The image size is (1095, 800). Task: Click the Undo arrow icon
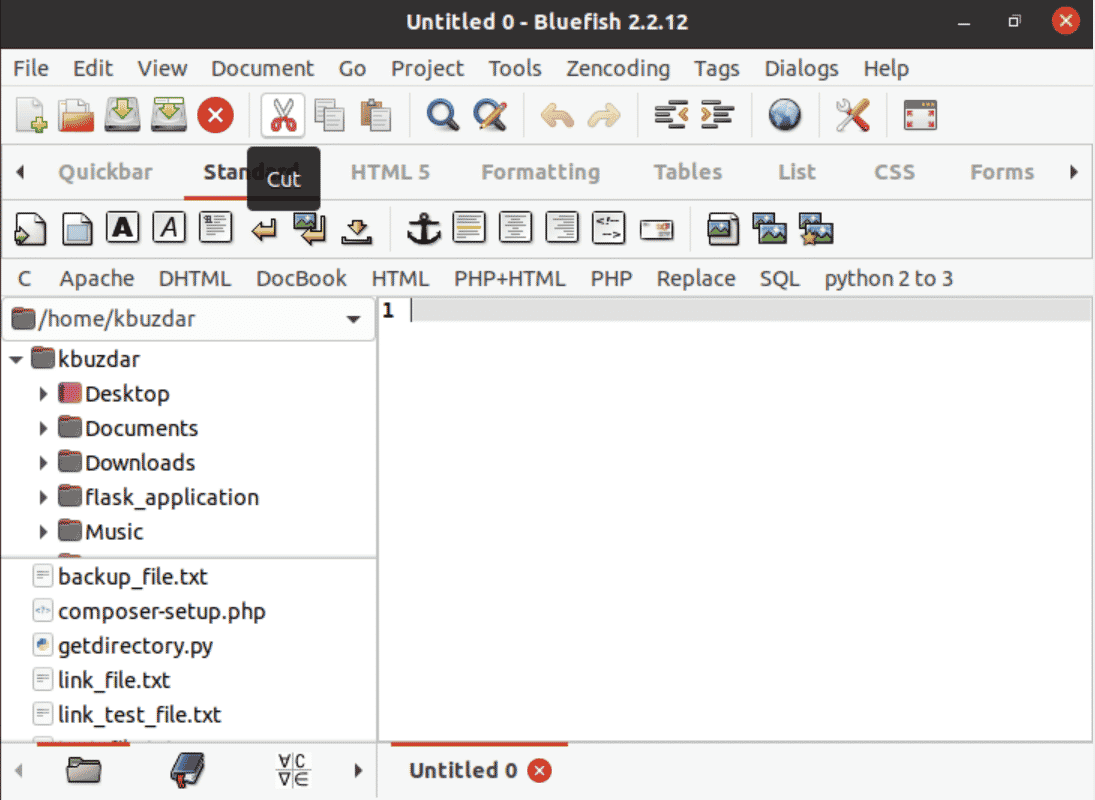(x=557, y=115)
